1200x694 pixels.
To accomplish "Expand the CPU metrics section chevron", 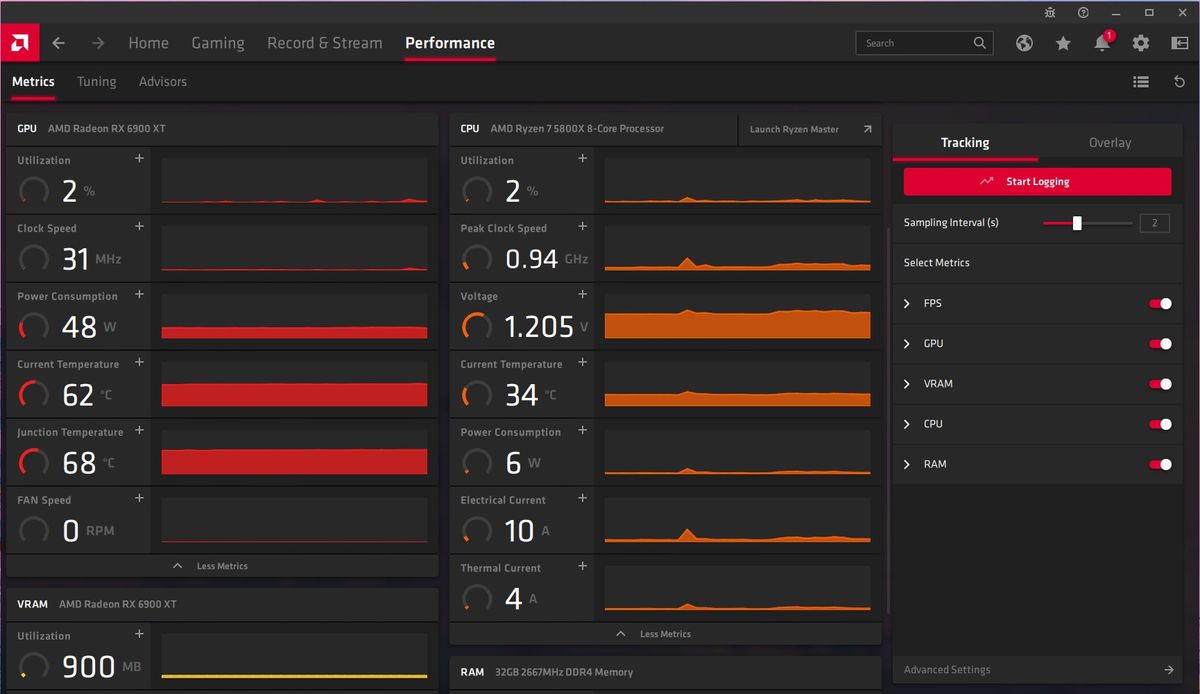I will click(x=907, y=423).
